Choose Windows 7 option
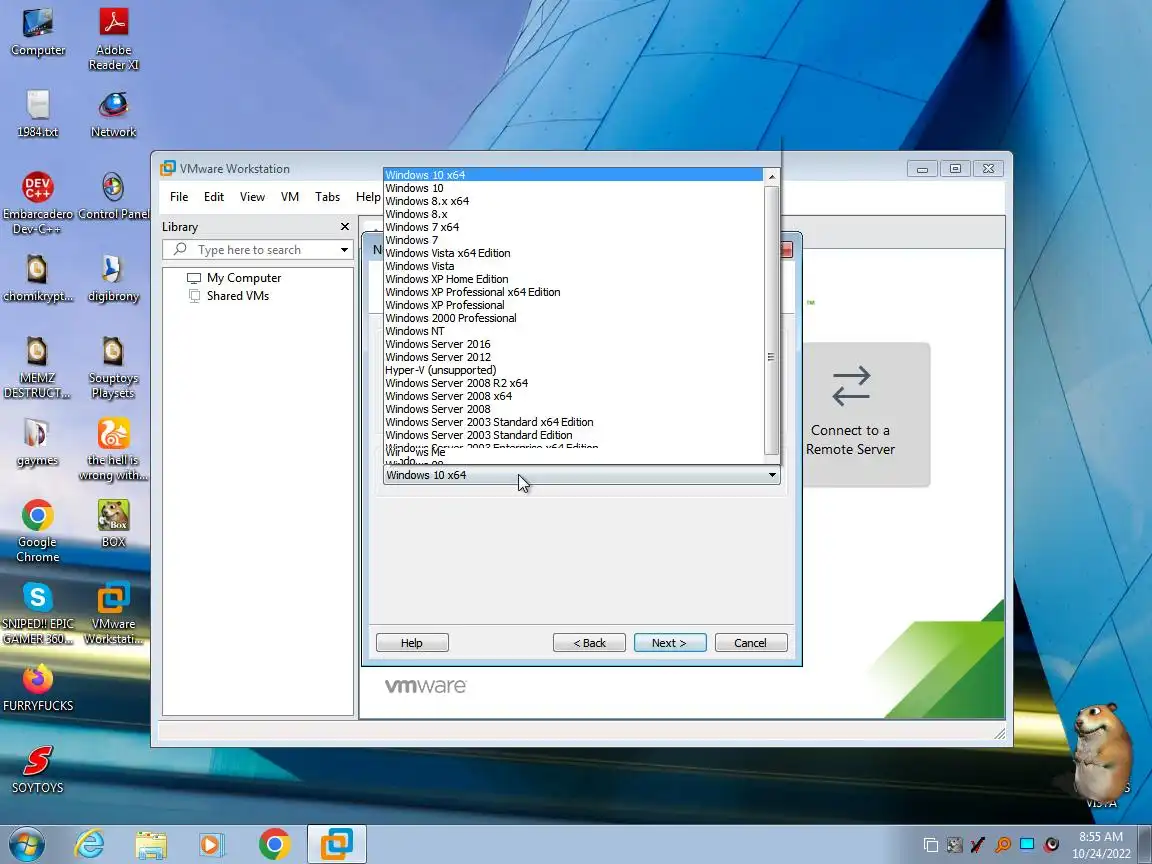The width and height of the screenshot is (1152, 864). click(573, 240)
